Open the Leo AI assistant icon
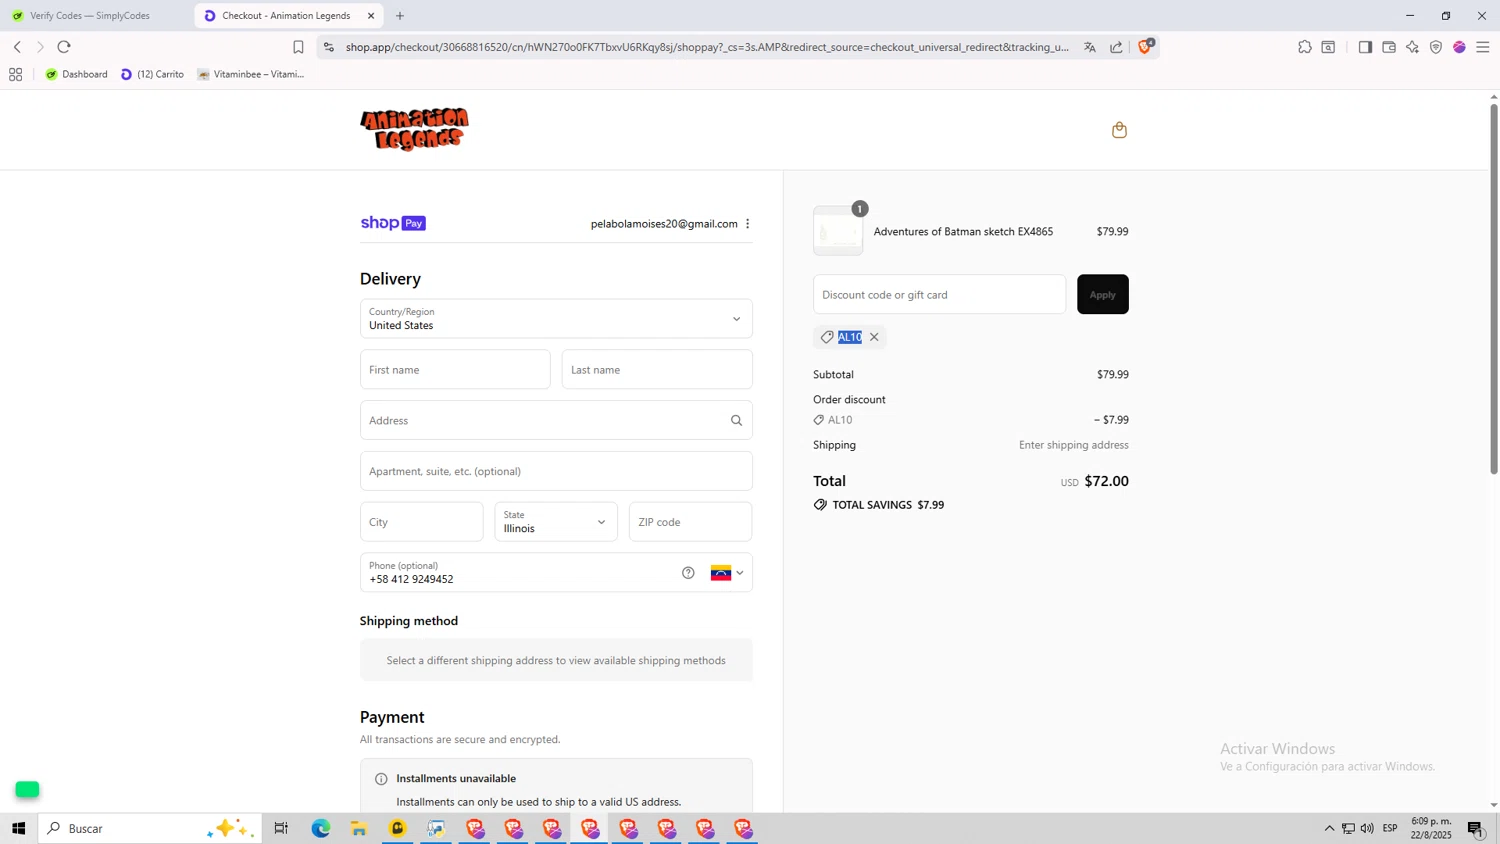The image size is (1500, 844). (1412, 47)
